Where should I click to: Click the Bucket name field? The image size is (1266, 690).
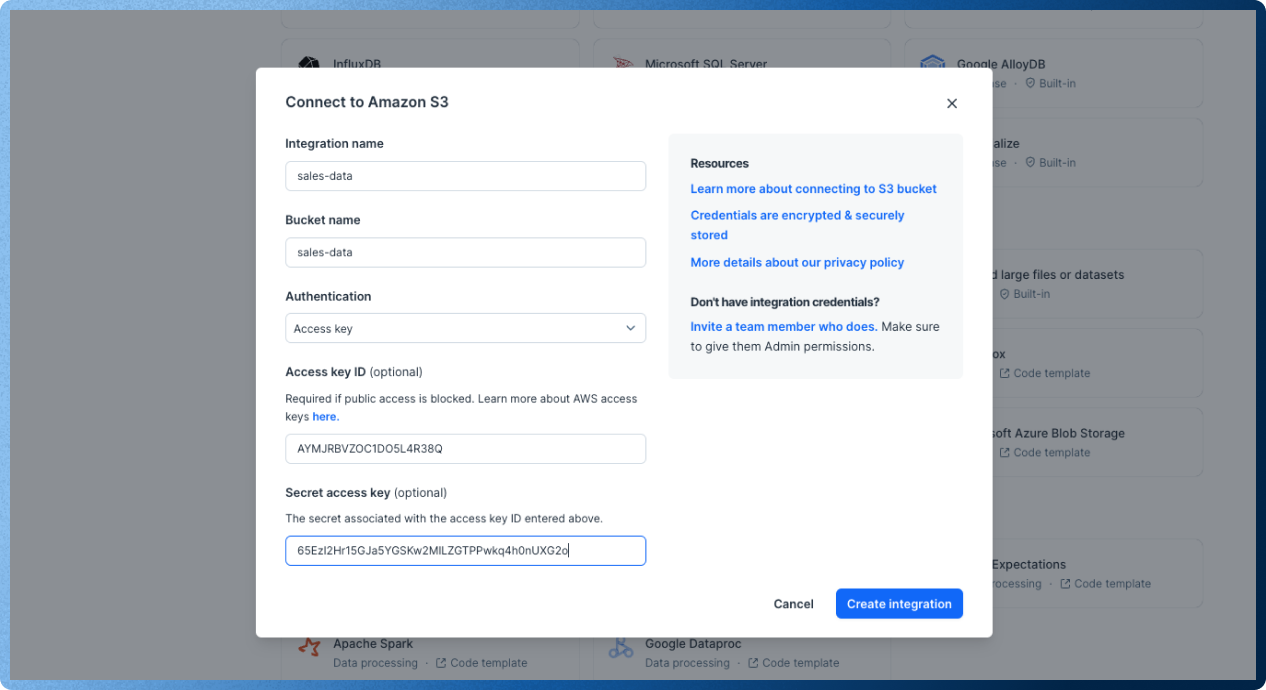[465, 252]
